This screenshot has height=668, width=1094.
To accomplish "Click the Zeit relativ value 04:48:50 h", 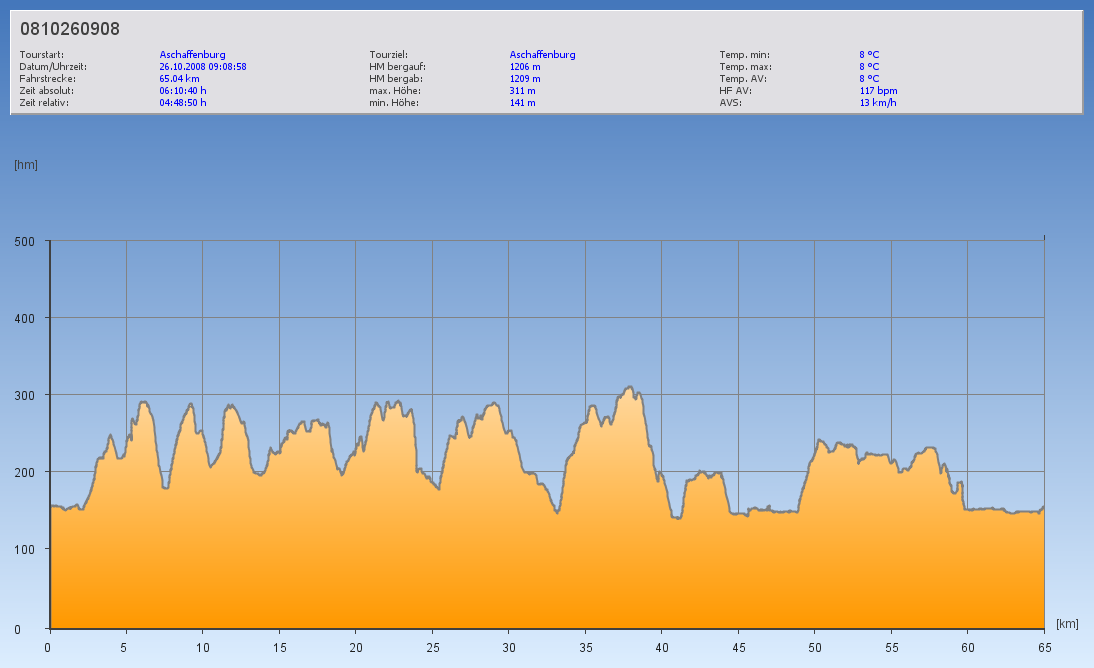I will (x=183, y=102).
